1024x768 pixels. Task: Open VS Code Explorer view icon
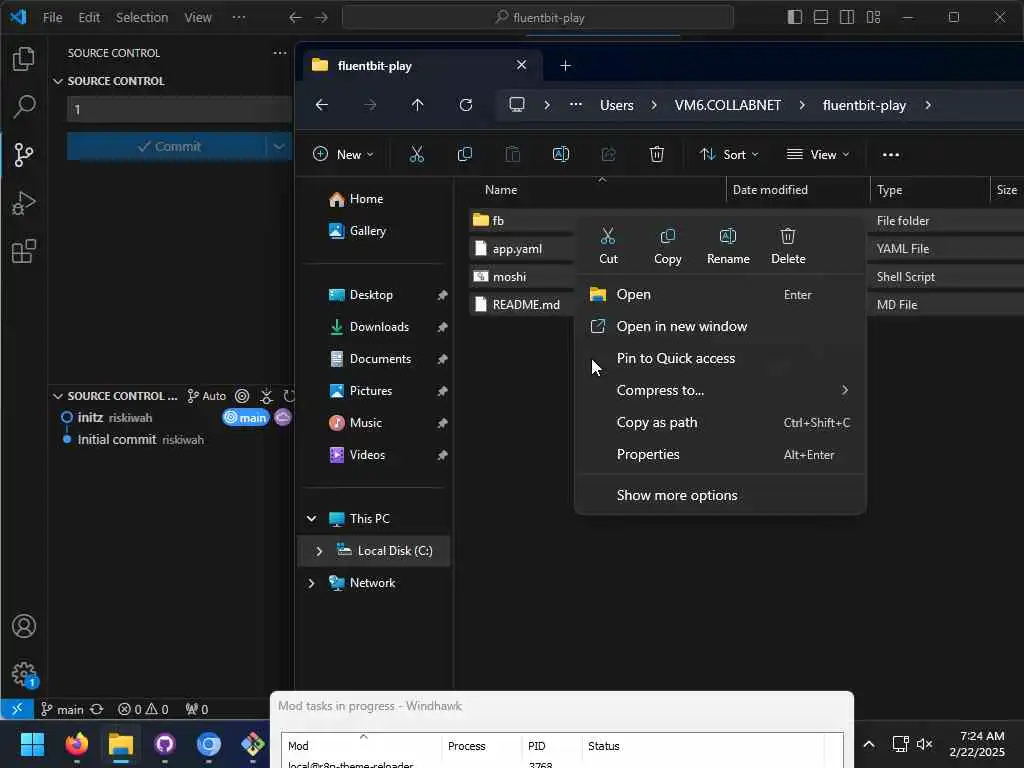(24, 59)
